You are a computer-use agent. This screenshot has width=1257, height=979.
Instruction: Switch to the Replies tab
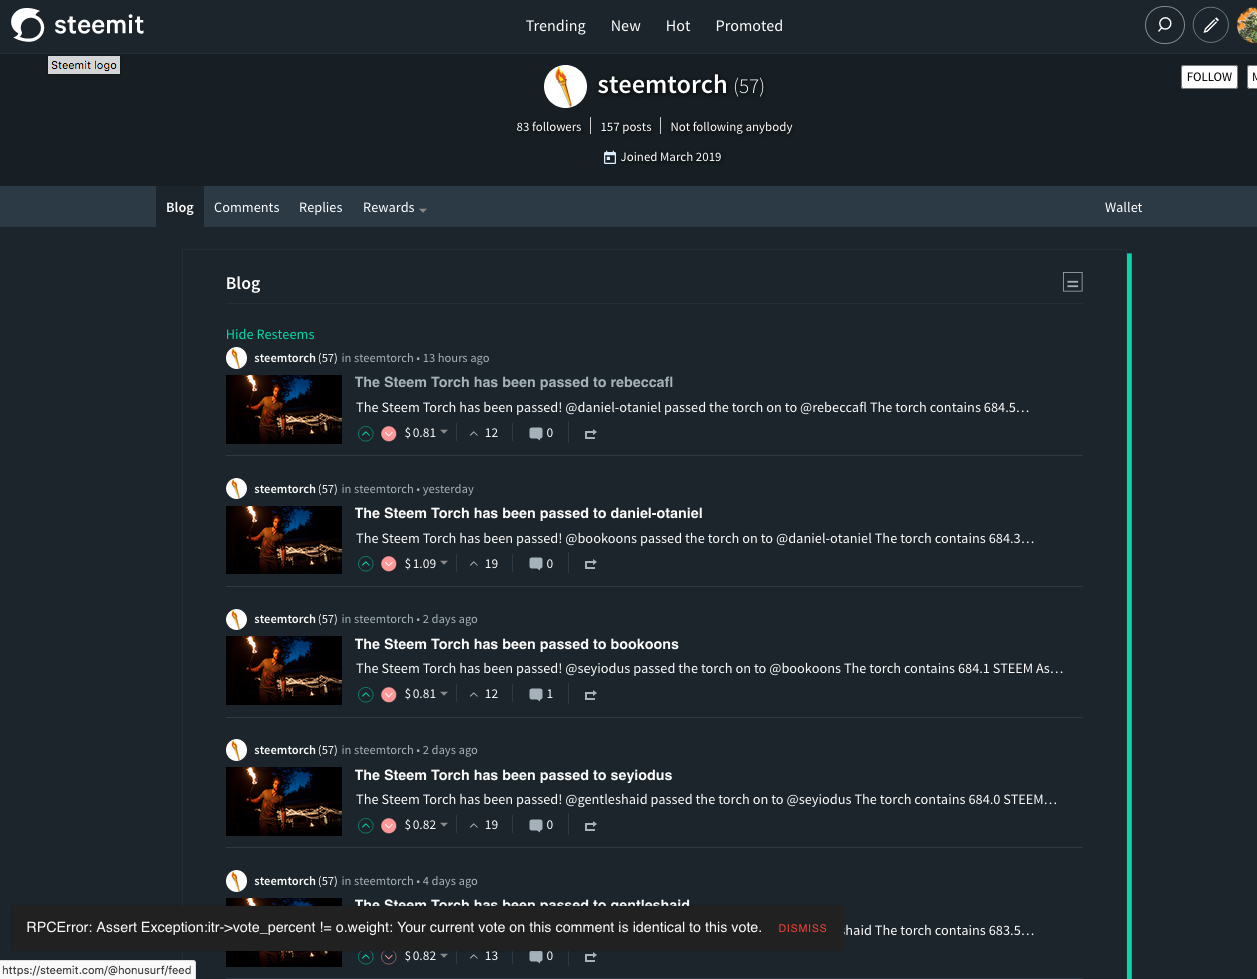[x=320, y=207]
